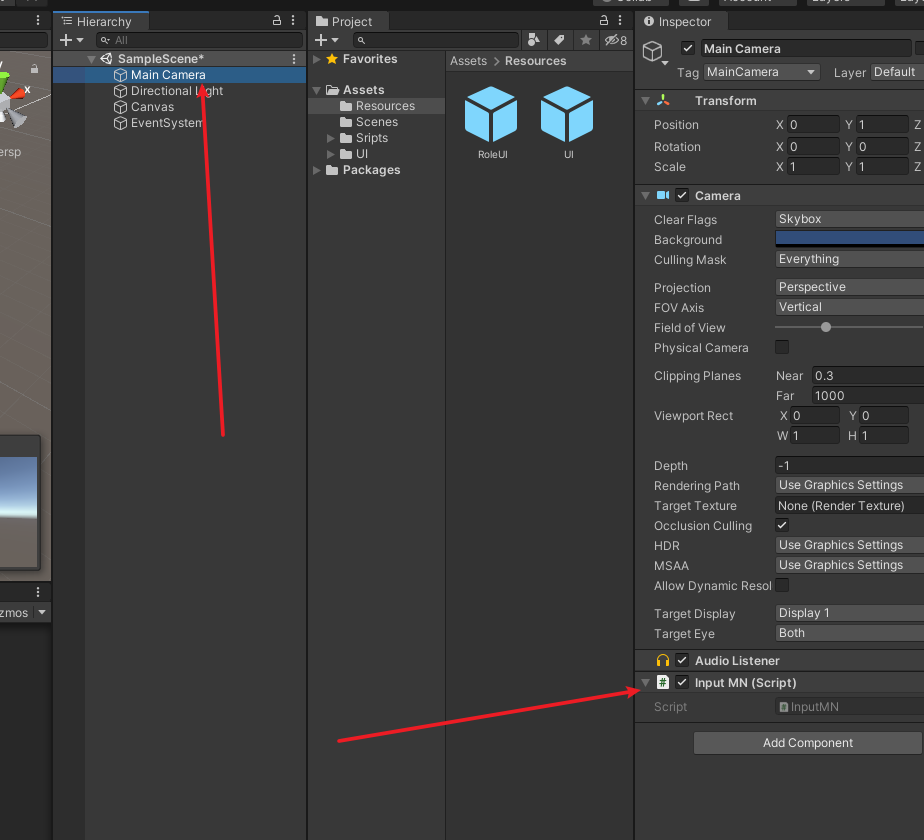
Task: Open the Hierarchy panel three-dot menu
Action: click(x=293, y=21)
